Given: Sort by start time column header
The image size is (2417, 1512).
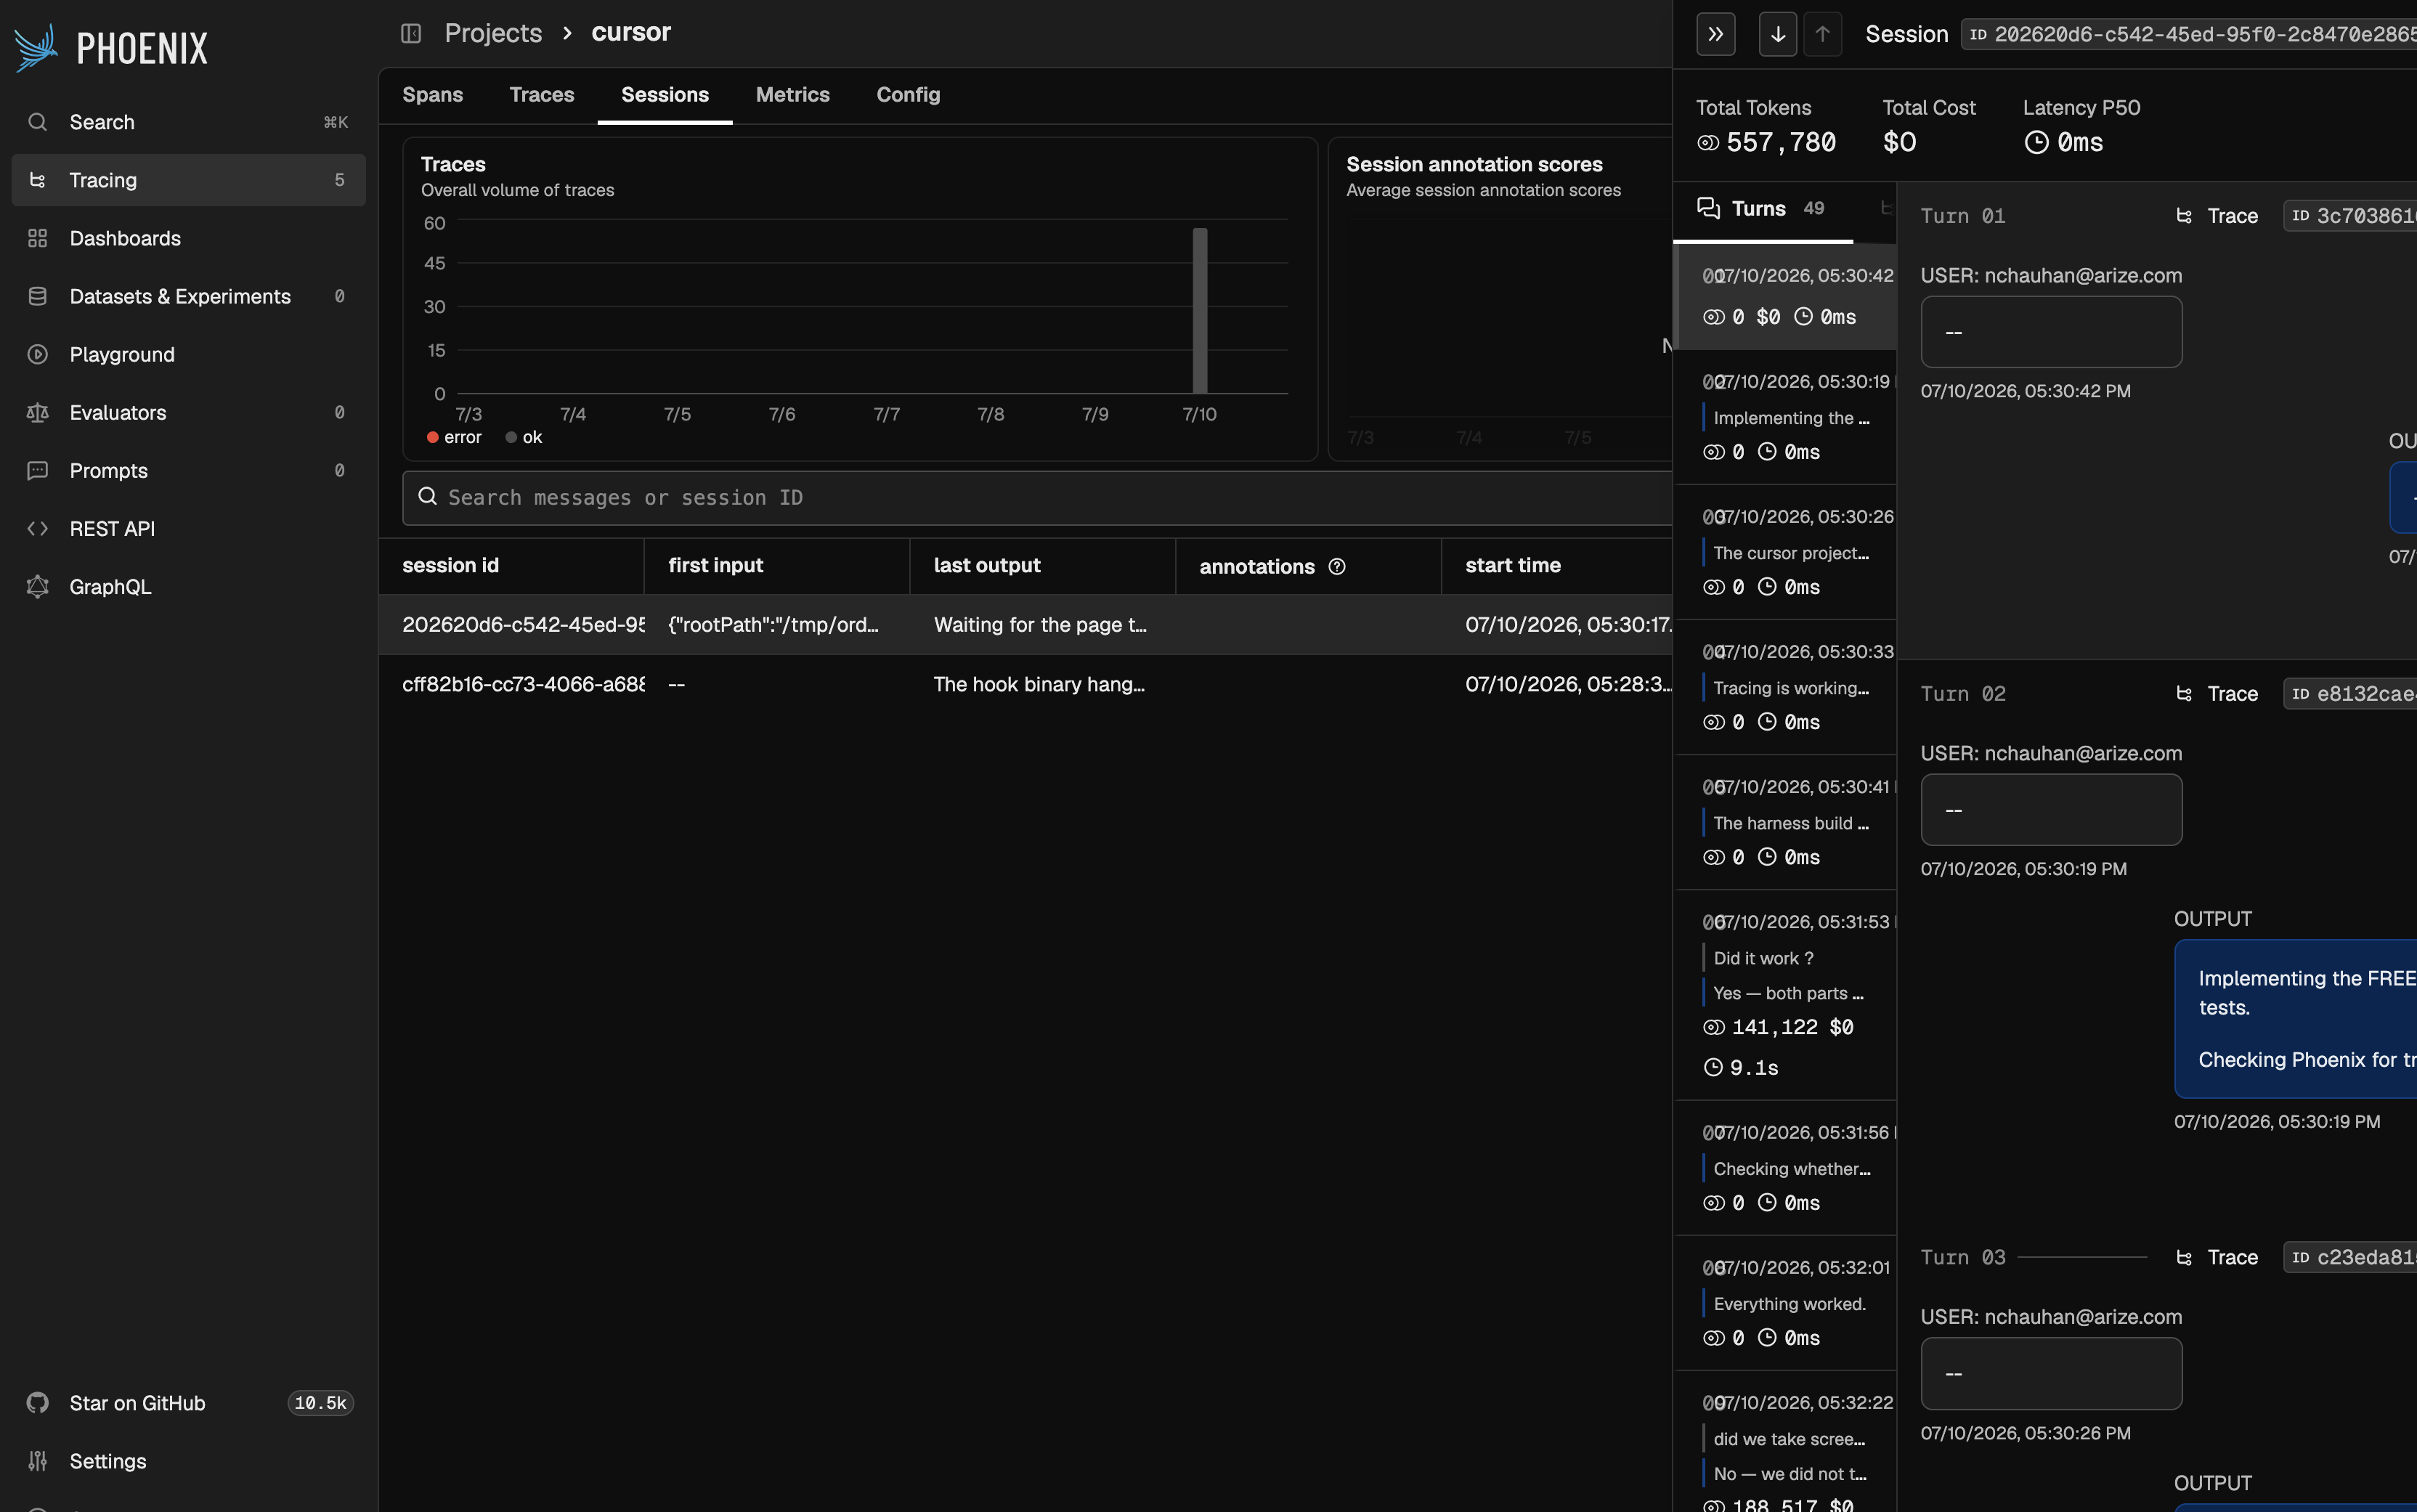Looking at the screenshot, I should (1513, 566).
